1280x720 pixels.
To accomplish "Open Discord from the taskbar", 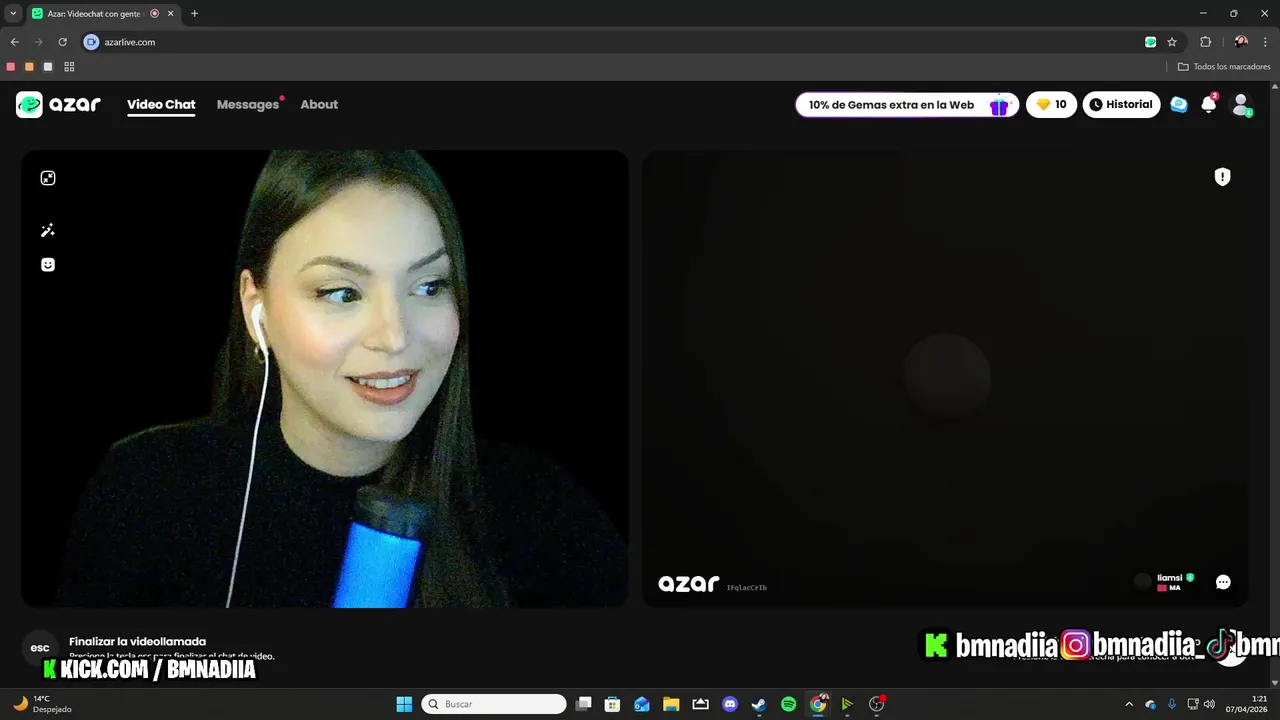I will [730, 704].
